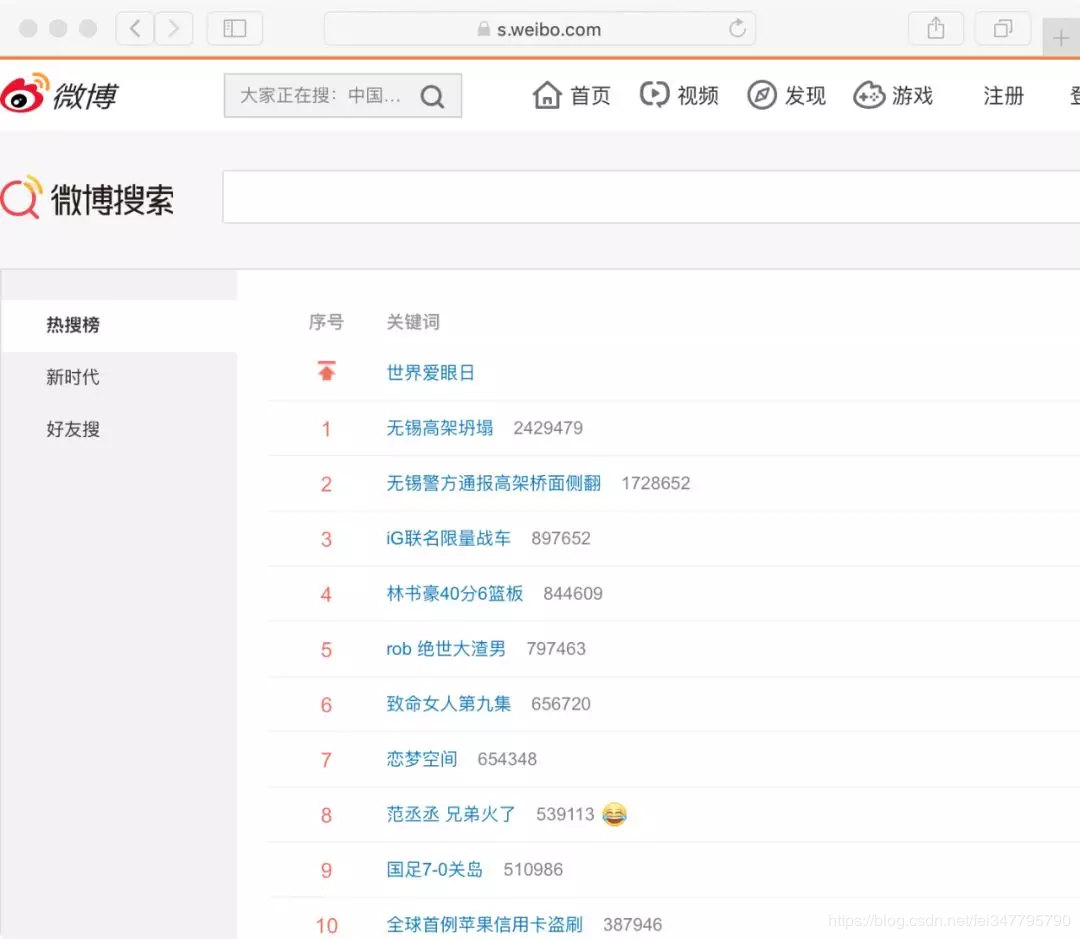Click Safari back arrow button
This screenshot has height=939, width=1080.
pyautogui.click(x=135, y=28)
